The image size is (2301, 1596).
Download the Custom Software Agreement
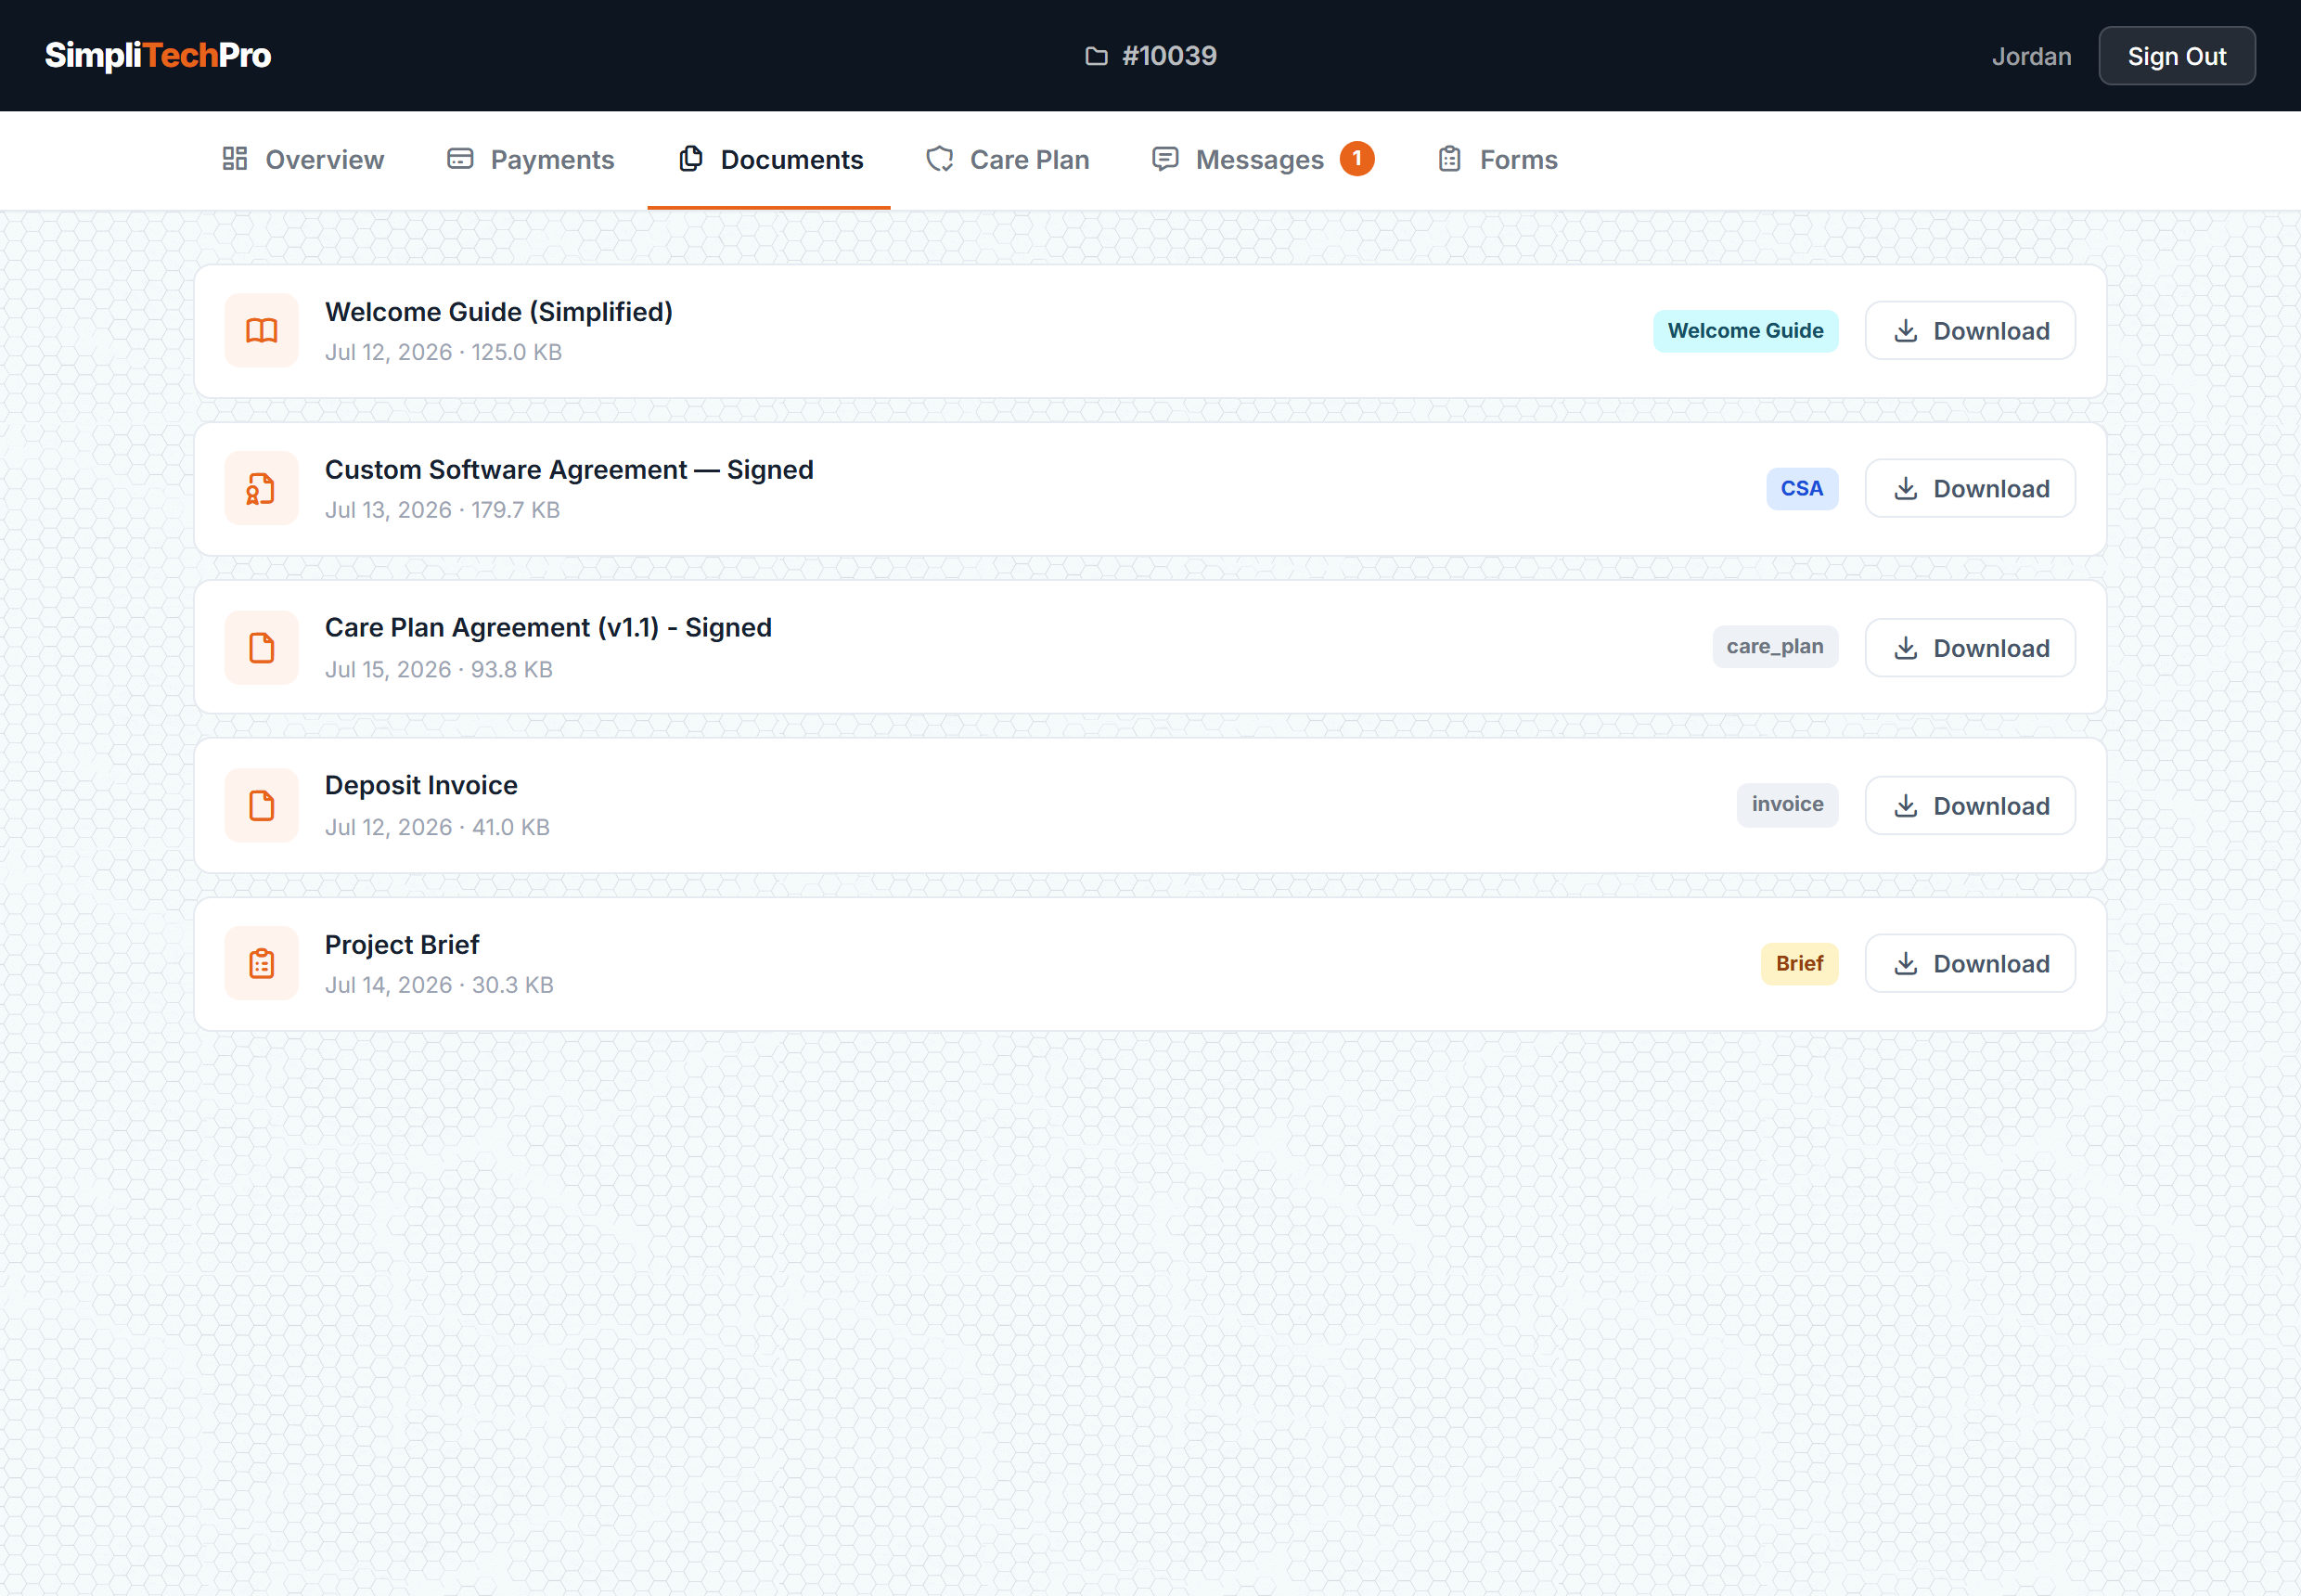click(1970, 489)
